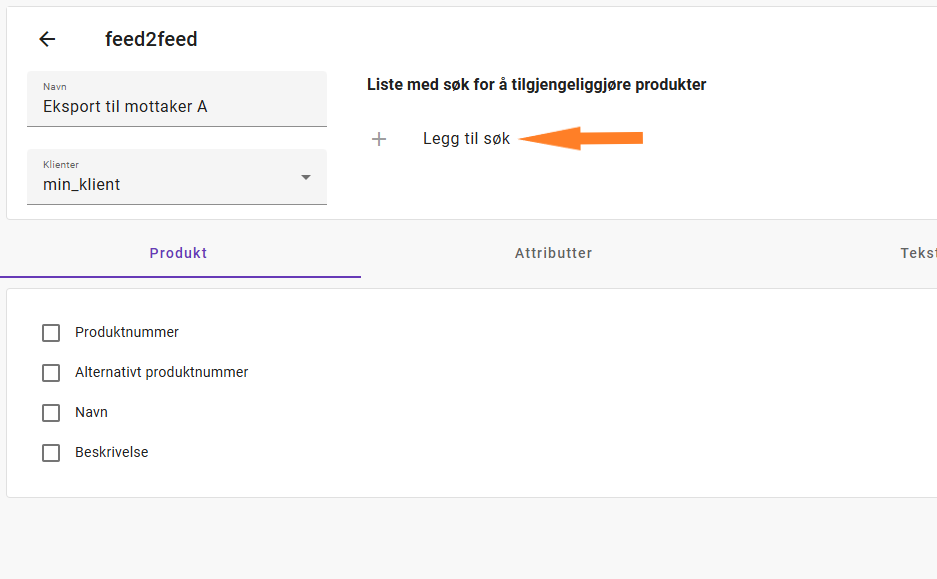Switch to the Attributter tab

(553, 253)
